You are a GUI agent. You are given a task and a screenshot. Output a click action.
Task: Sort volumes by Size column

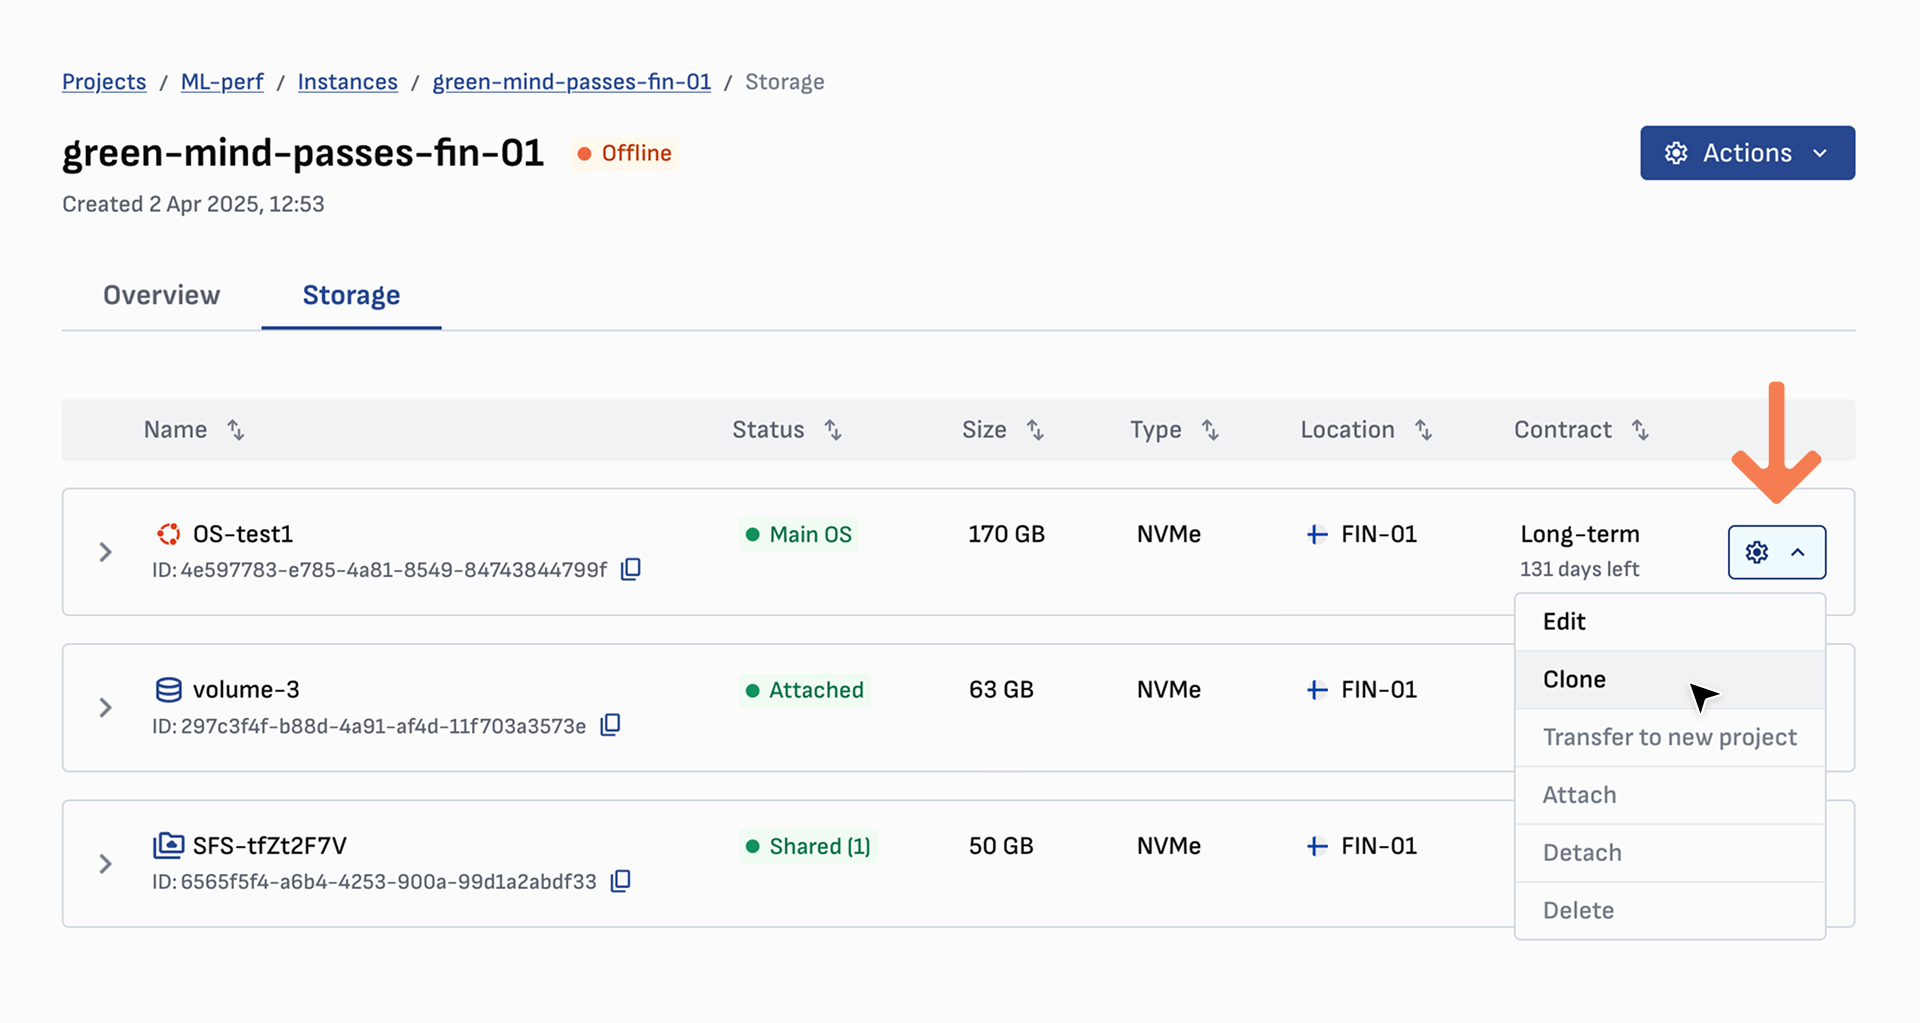[x=1035, y=430]
